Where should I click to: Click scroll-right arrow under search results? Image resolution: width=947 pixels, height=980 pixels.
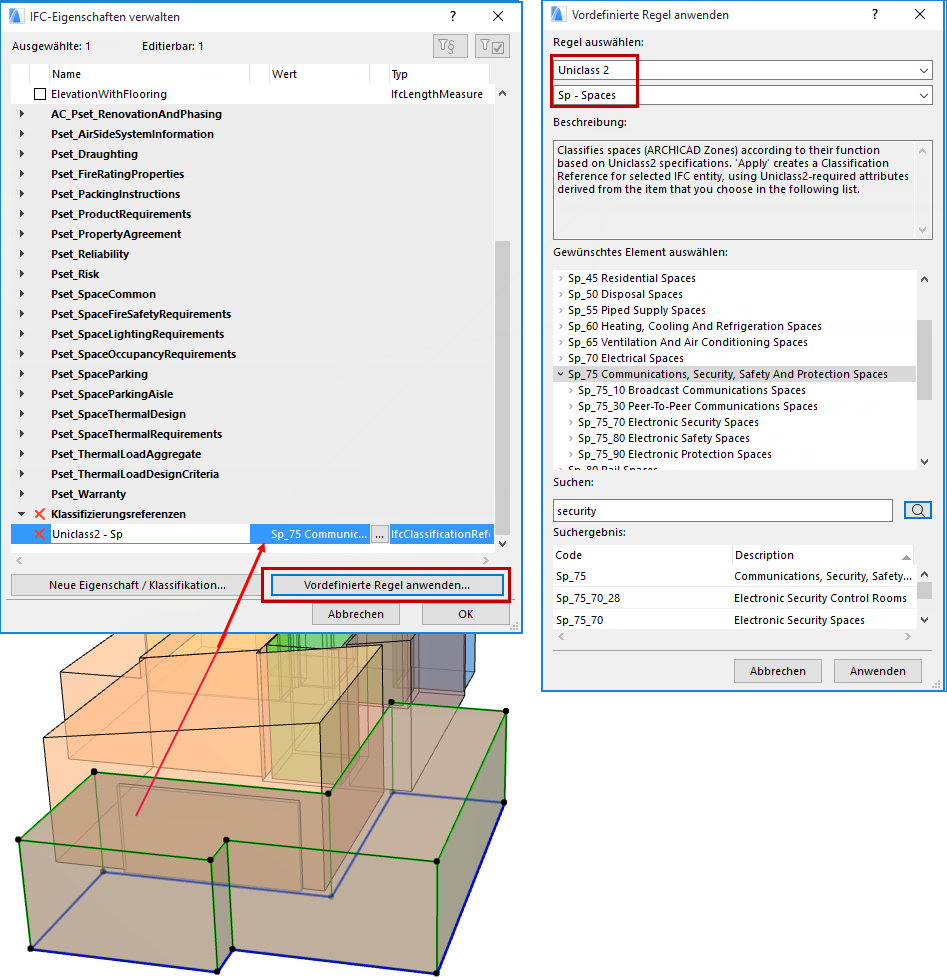pyautogui.click(x=908, y=636)
